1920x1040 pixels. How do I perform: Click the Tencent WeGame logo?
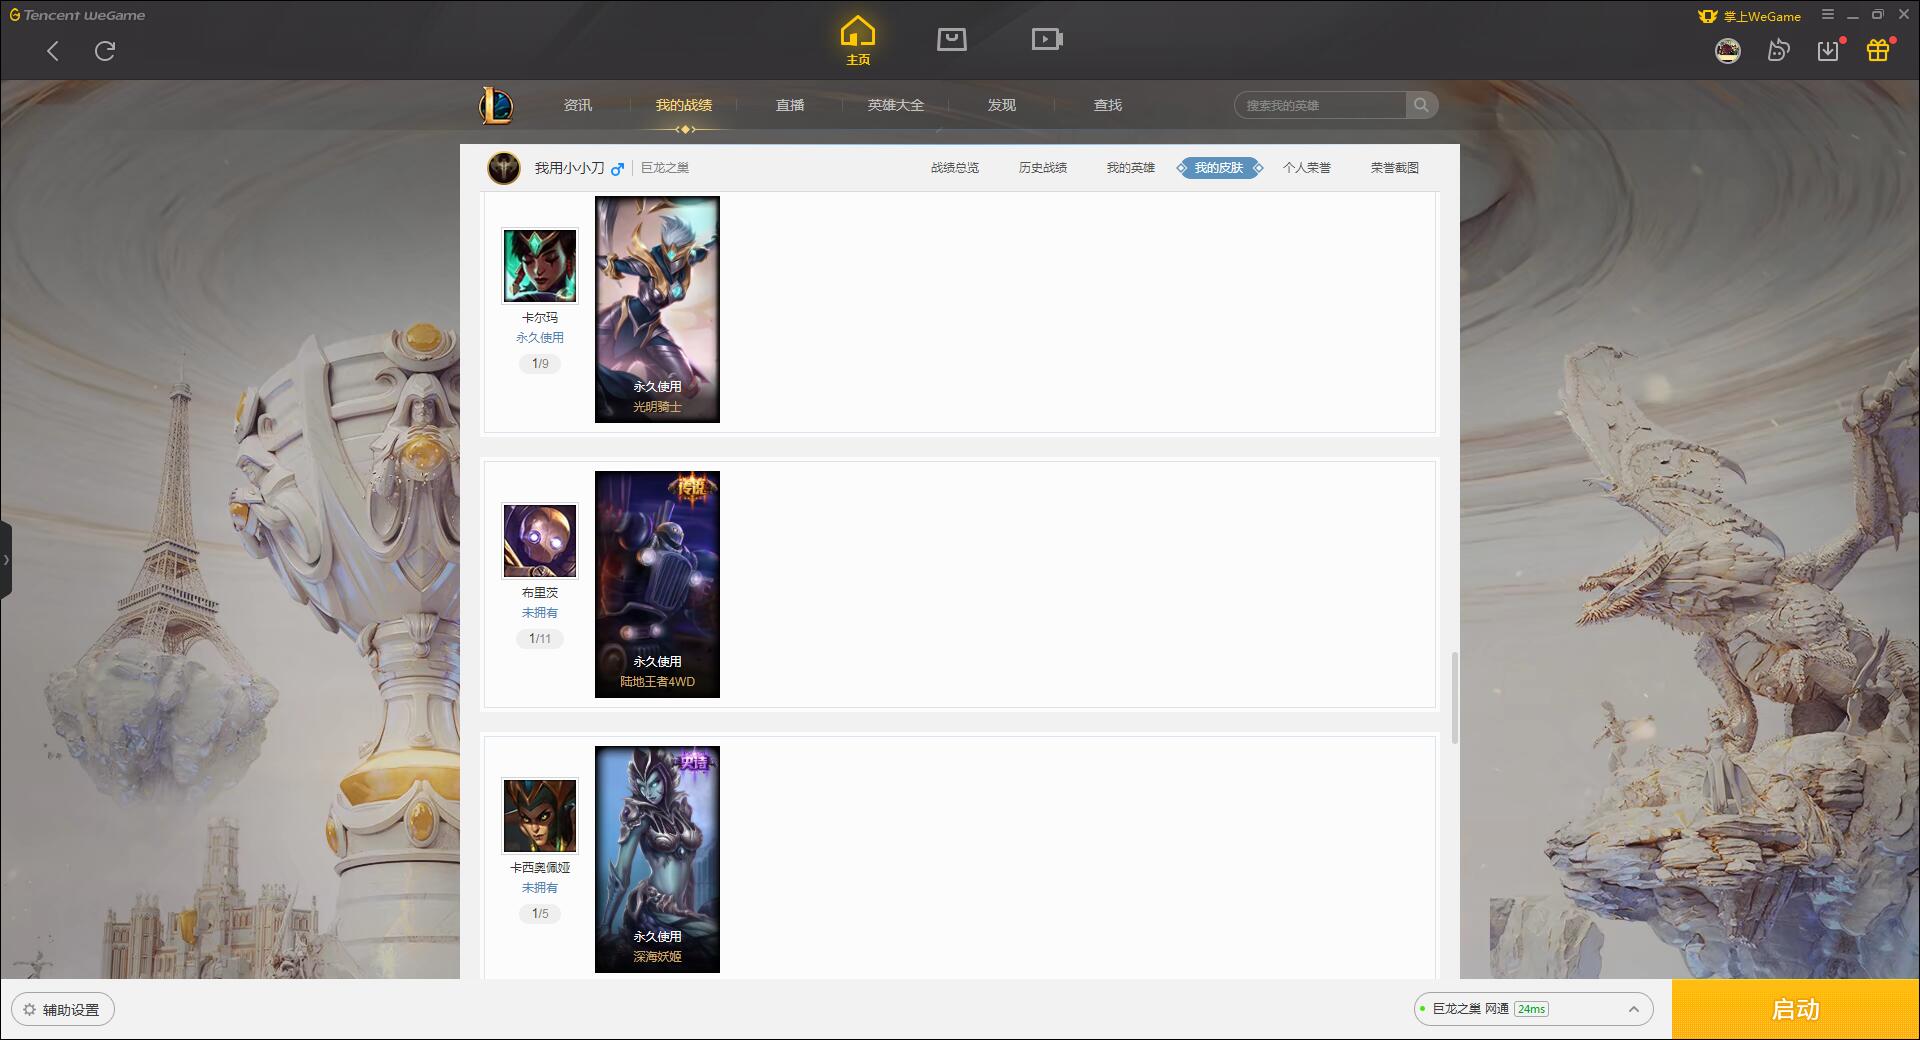point(78,15)
